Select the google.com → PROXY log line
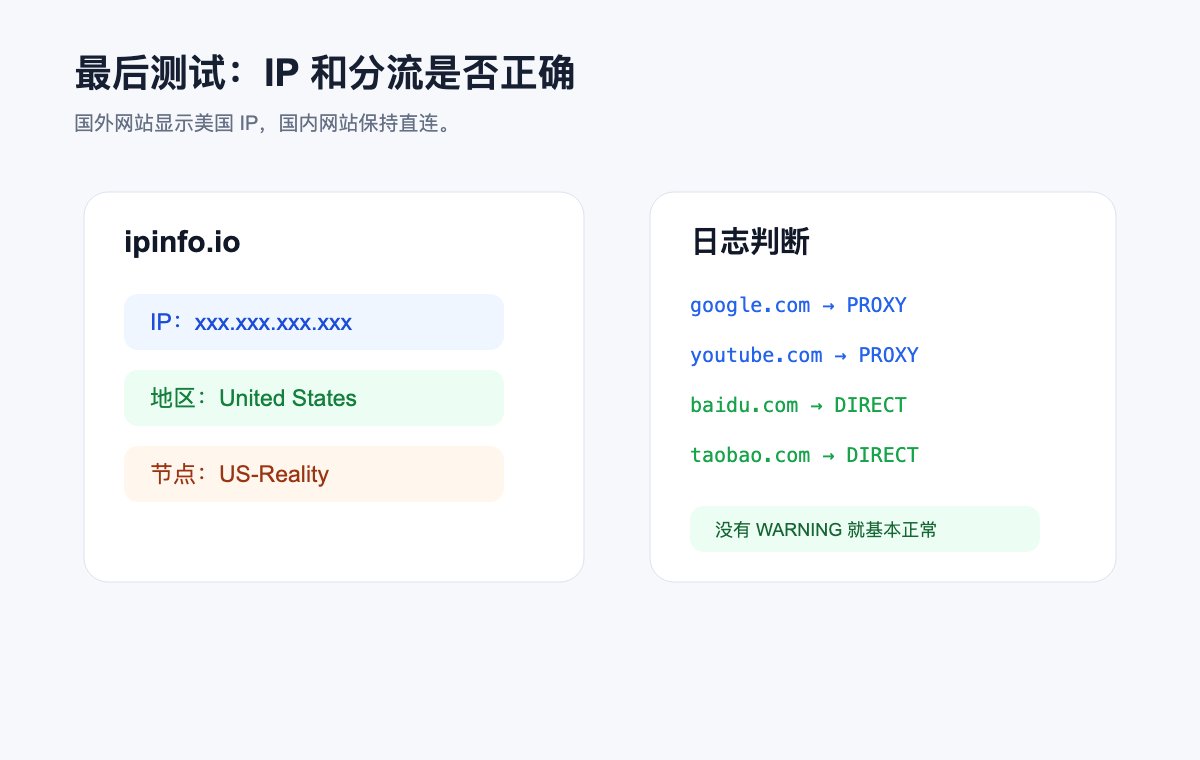1200x760 pixels. pos(798,305)
